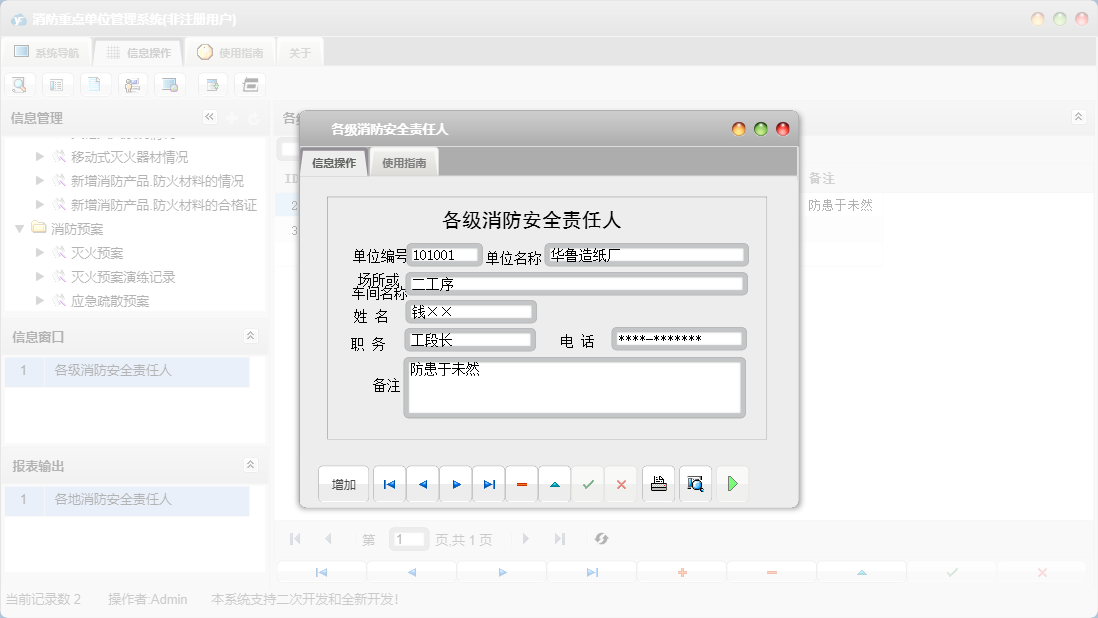The height and width of the screenshot is (618, 1098).
Task: Click the refresh icon in the page navigation bar
Action: pos(601,538)
